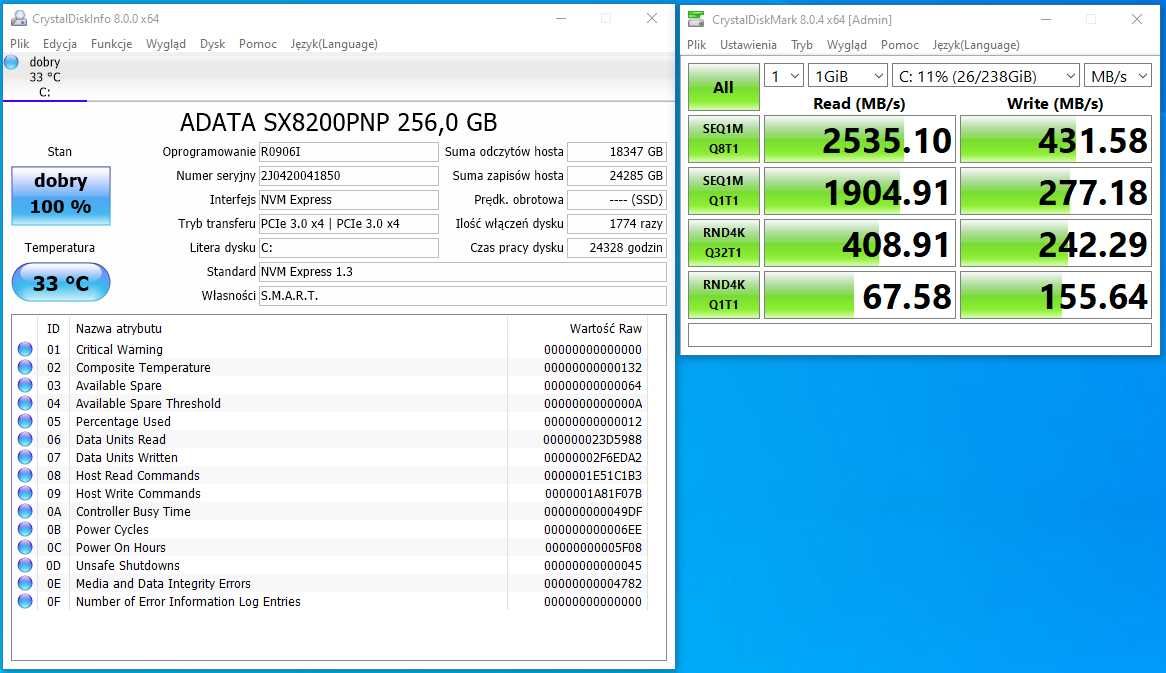Click the 2535.10 read result bar

coord(860,139)
